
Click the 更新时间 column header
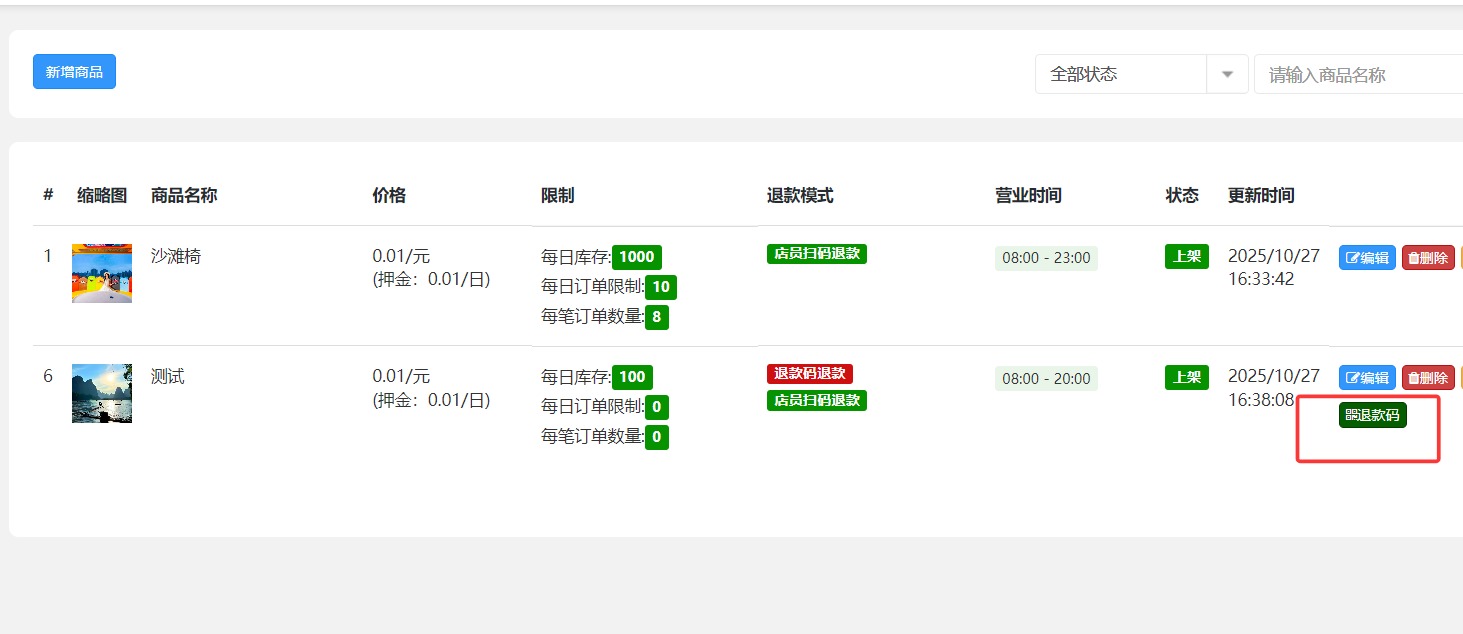(x=1261, y=196)
